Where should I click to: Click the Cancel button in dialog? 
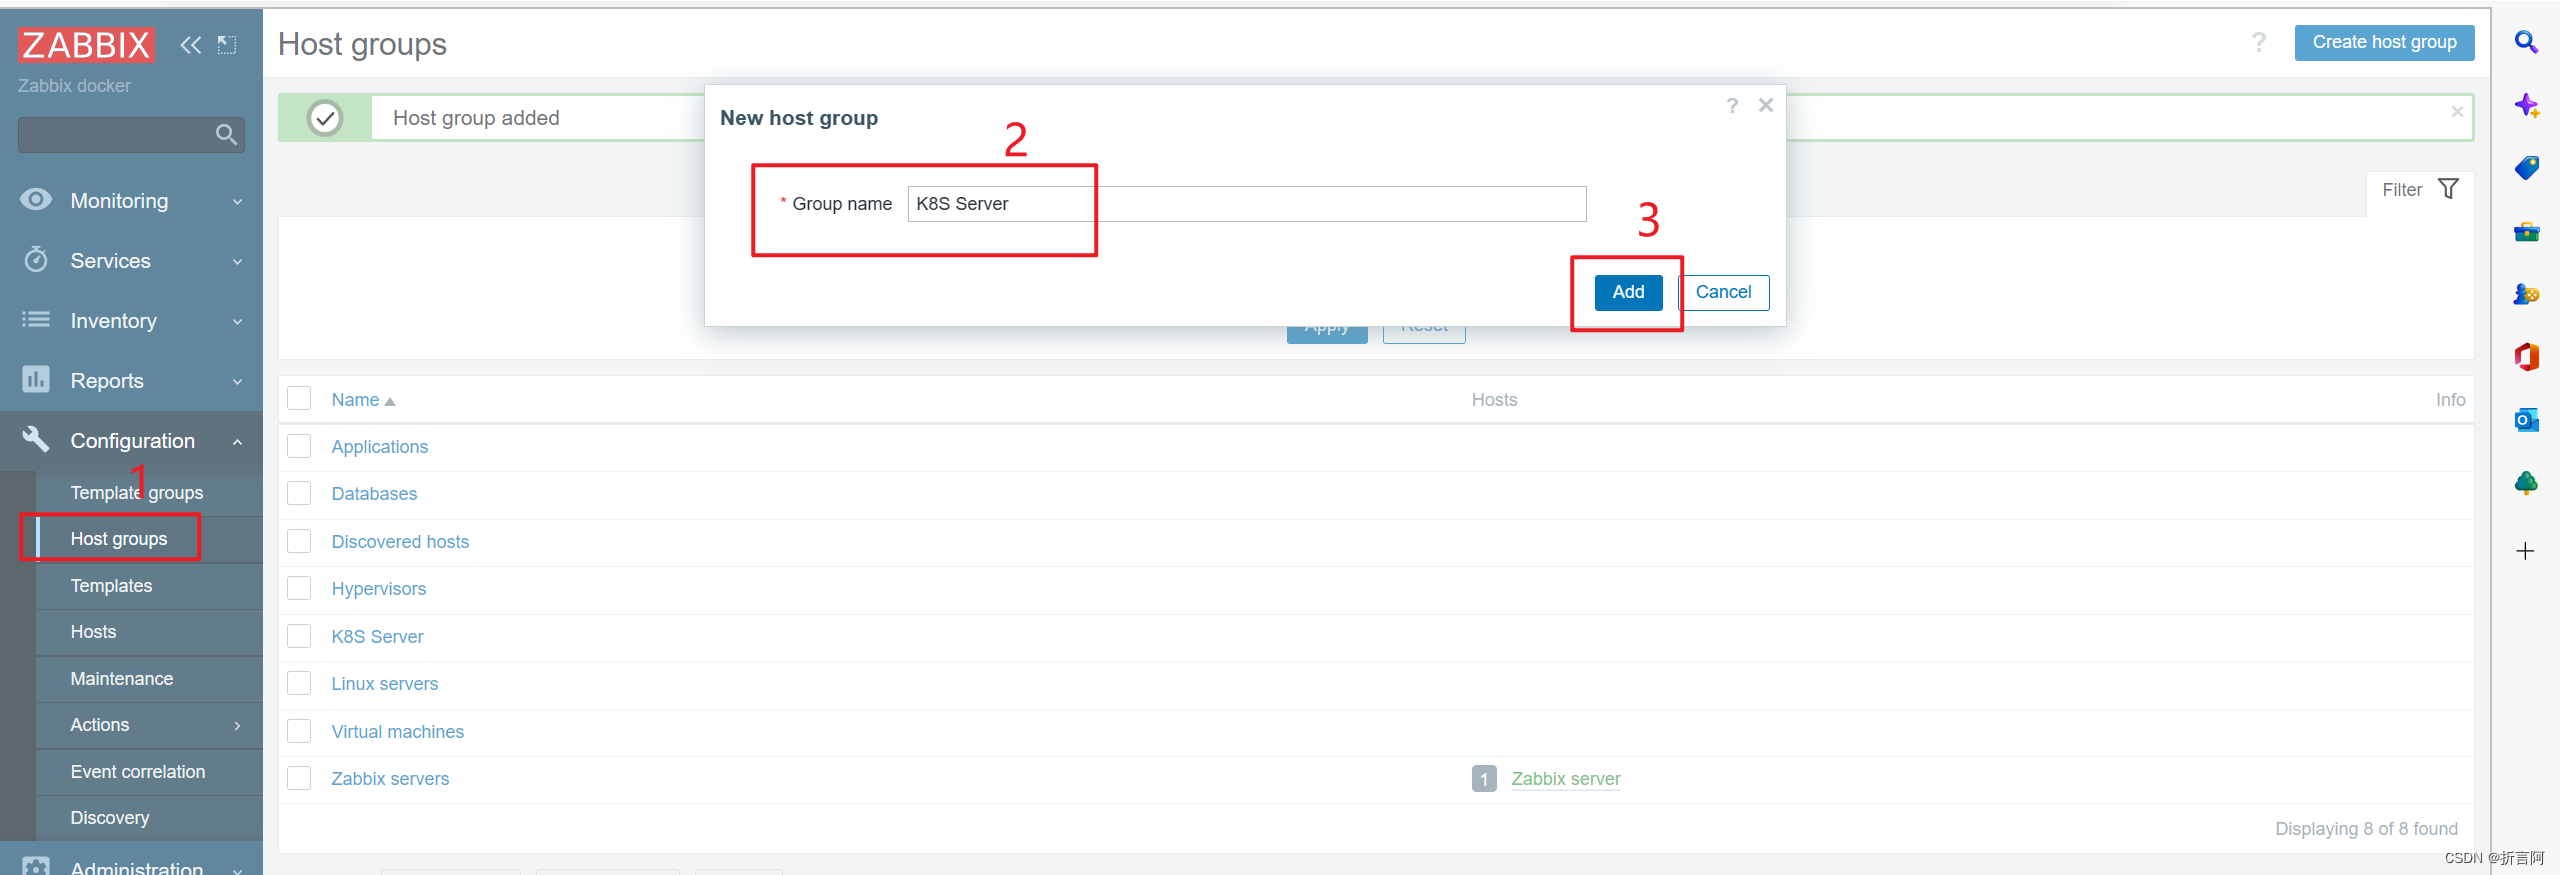(x=1723, y=292)
